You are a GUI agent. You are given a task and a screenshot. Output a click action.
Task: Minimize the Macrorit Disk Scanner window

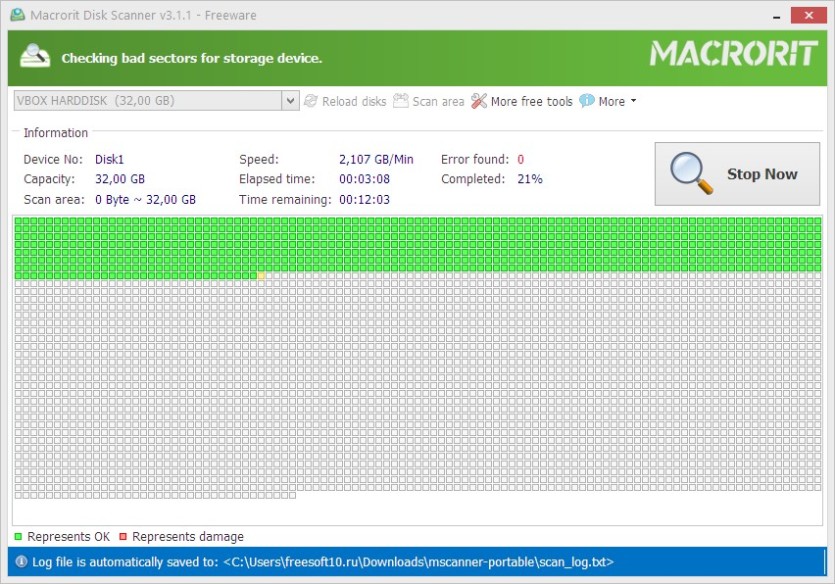[x=776, y=16]
